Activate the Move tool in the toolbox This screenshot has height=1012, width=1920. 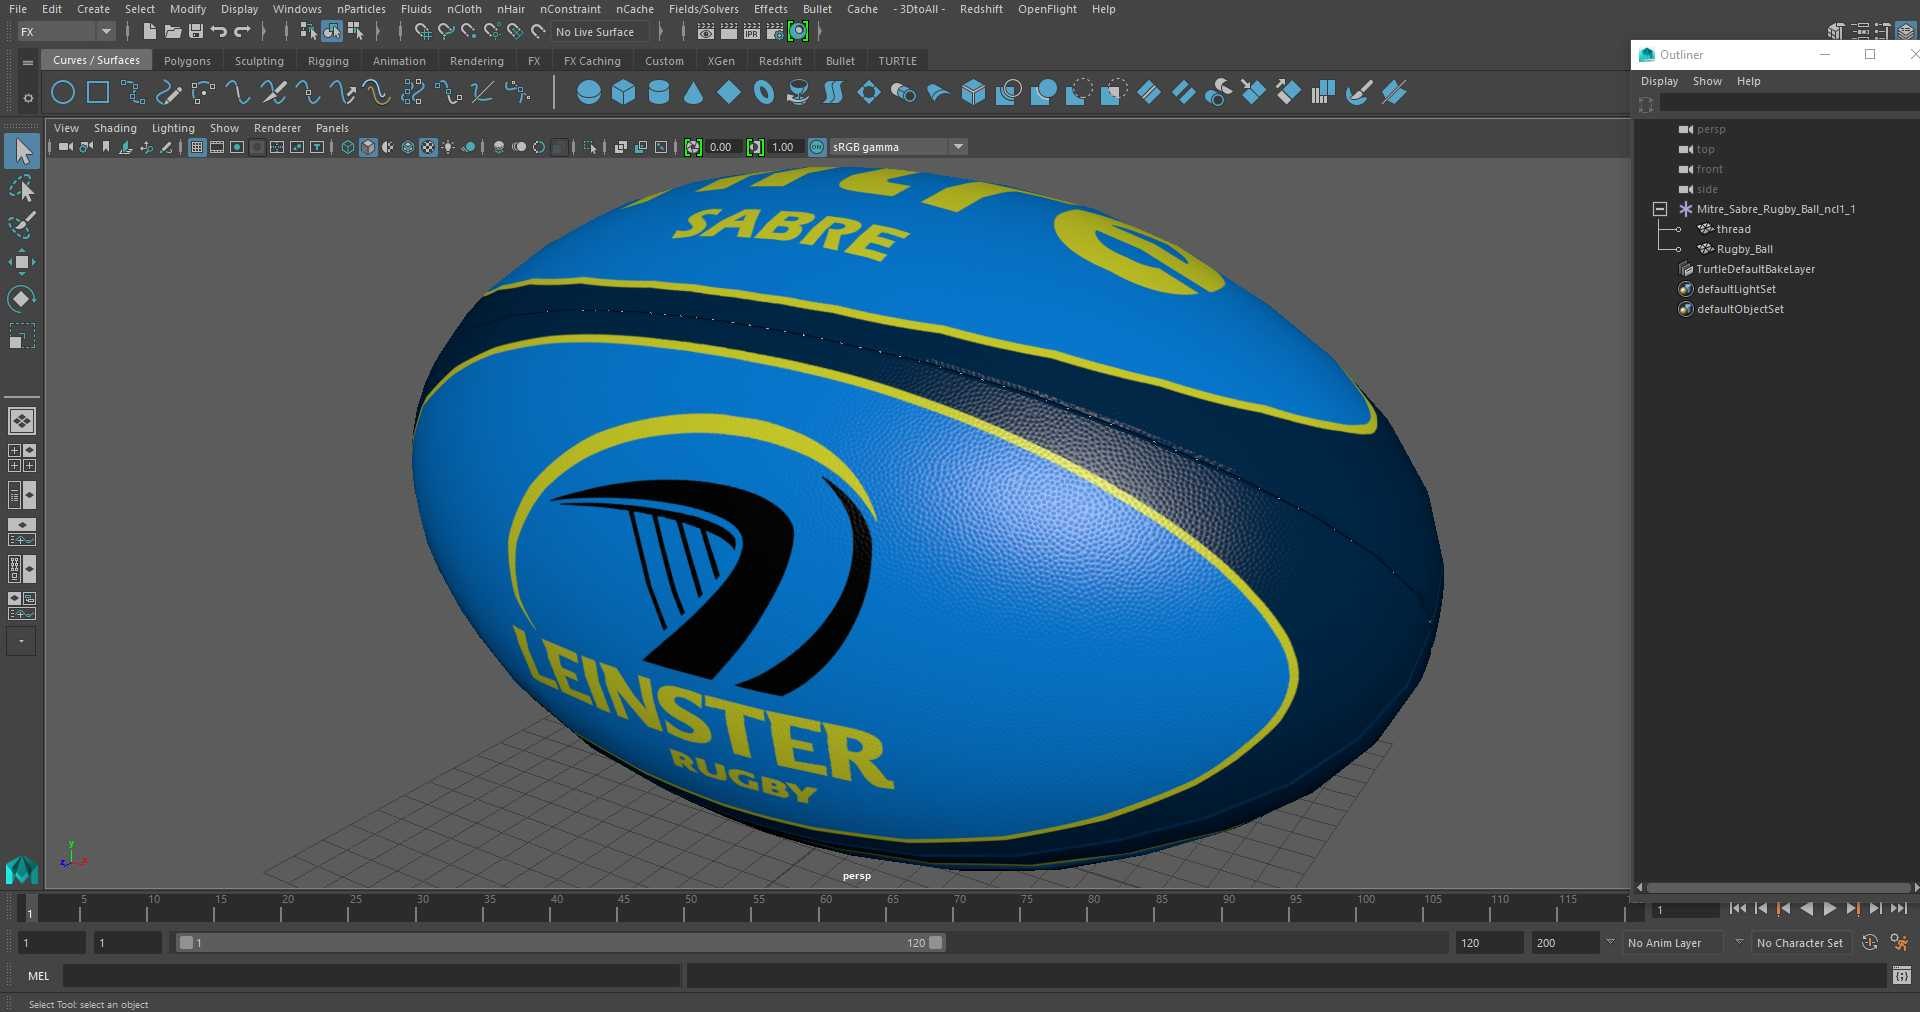[x=22, y=262]
